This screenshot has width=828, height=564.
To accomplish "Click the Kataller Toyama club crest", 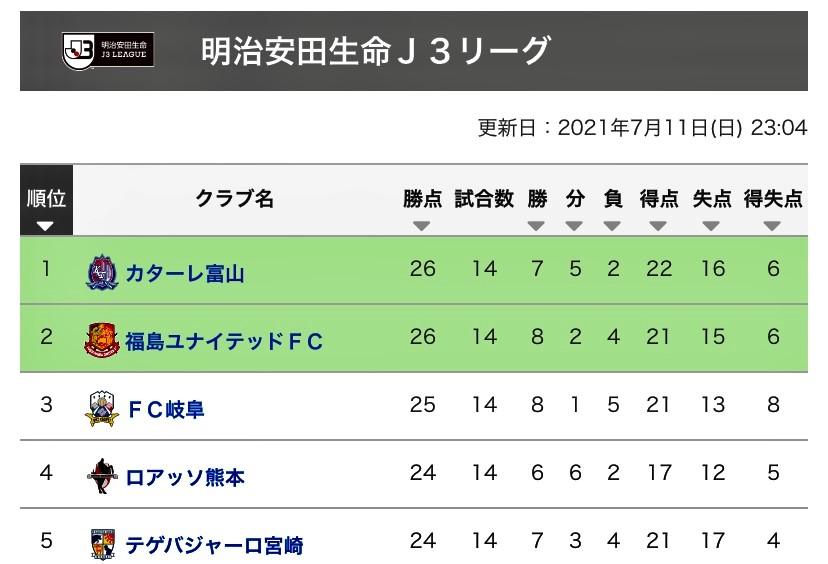I will tap(102, 272).
